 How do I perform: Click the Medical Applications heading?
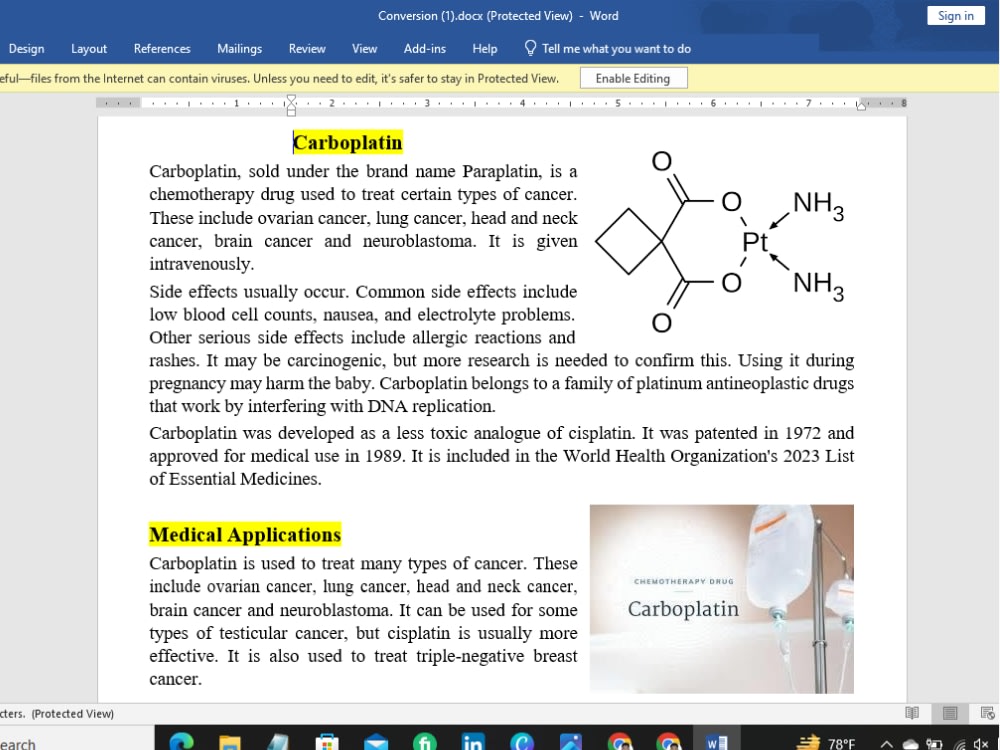tap(245, 534)
